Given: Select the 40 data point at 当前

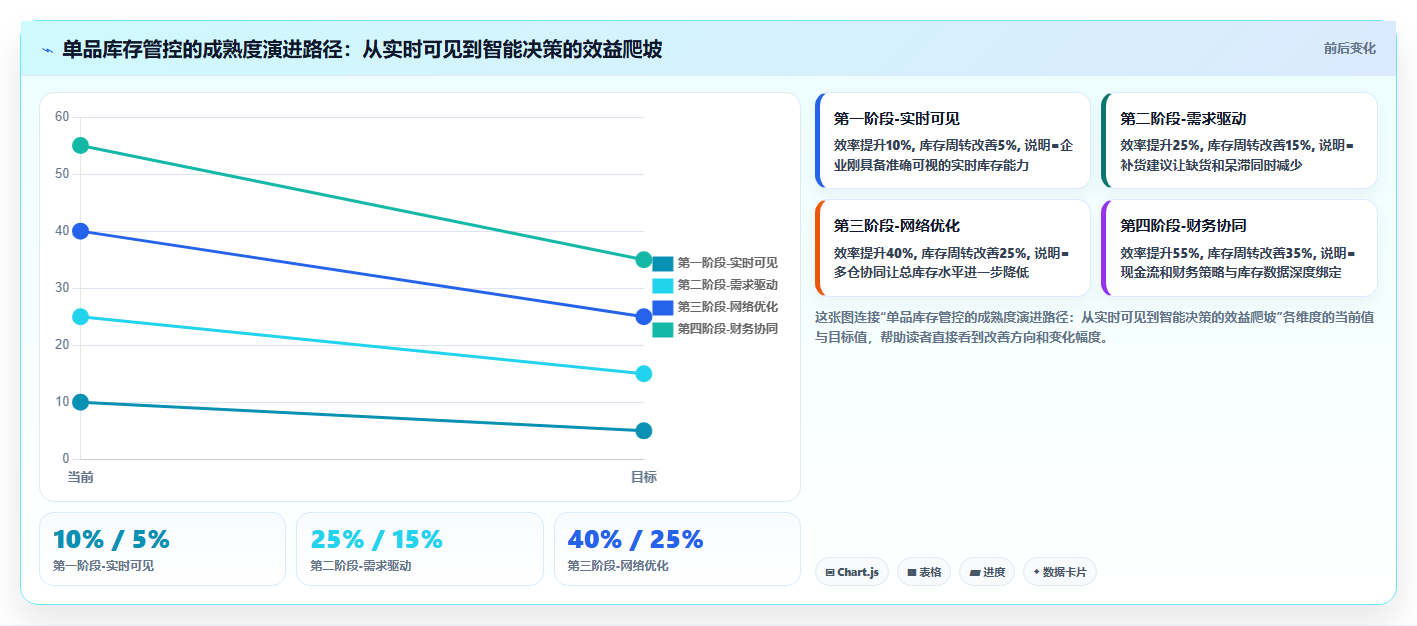Looking at the screenshot, I should (81, 231).
